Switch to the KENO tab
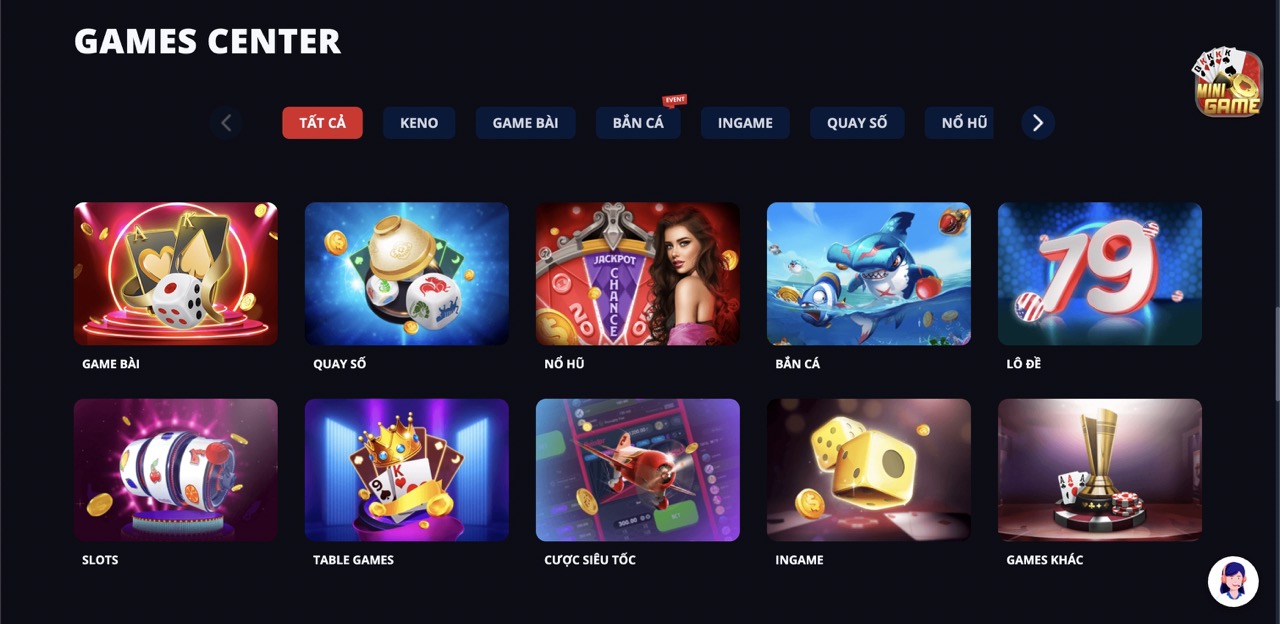The image size is (1280, 624). (419, 123)
